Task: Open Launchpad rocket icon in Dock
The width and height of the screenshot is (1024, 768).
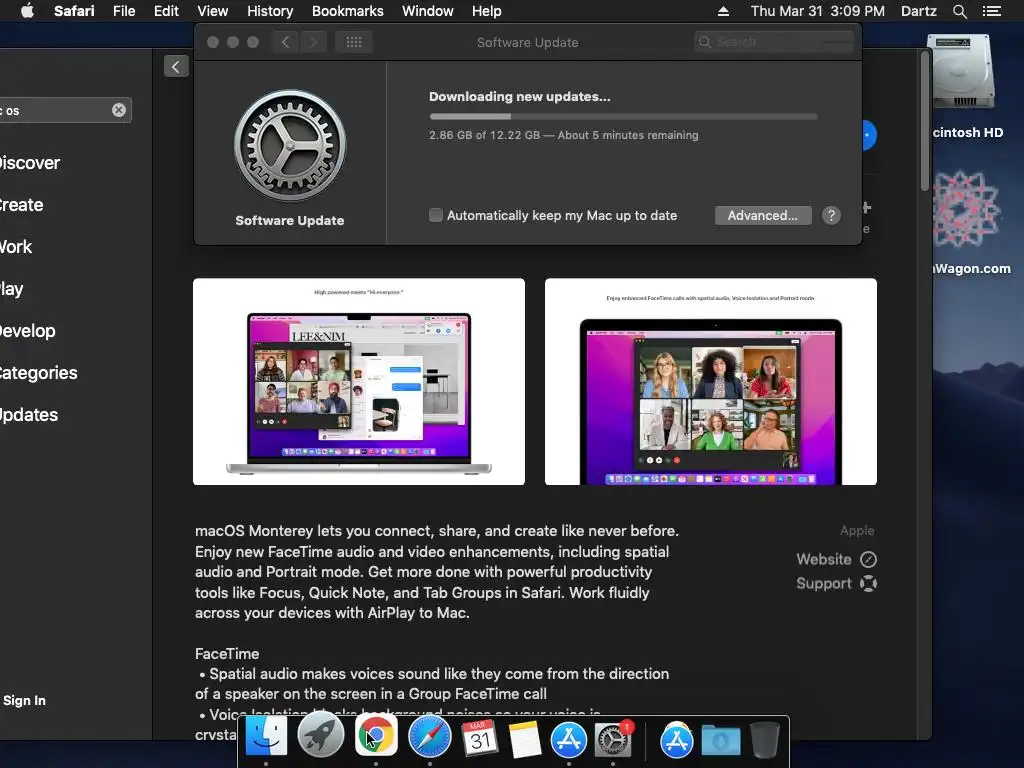Action: [x=320, y=737]
